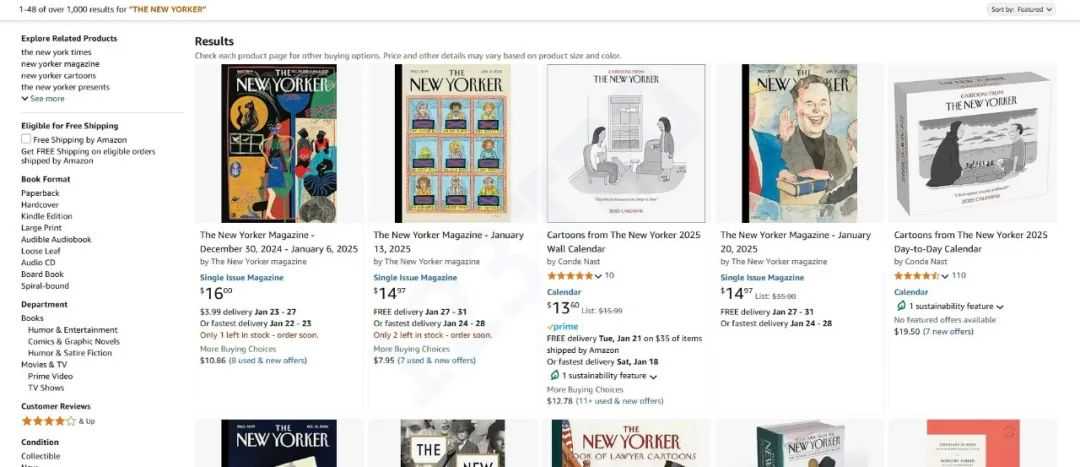1080x467 pixels.
Task: Enable the Free Shipping by Amazon checkbox
Action: point(26,139)
